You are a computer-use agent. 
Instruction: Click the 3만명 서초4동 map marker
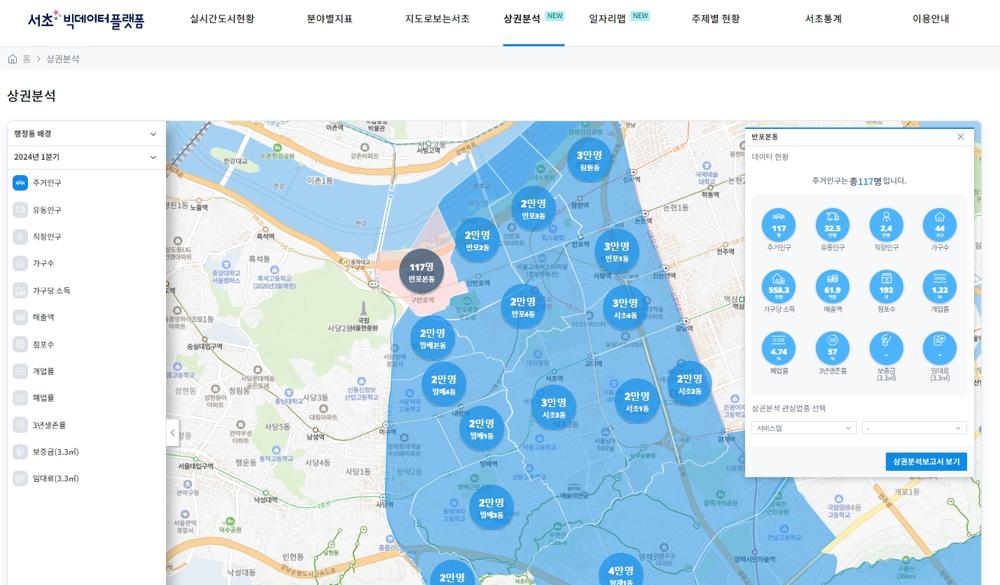(x=625, y=308)
